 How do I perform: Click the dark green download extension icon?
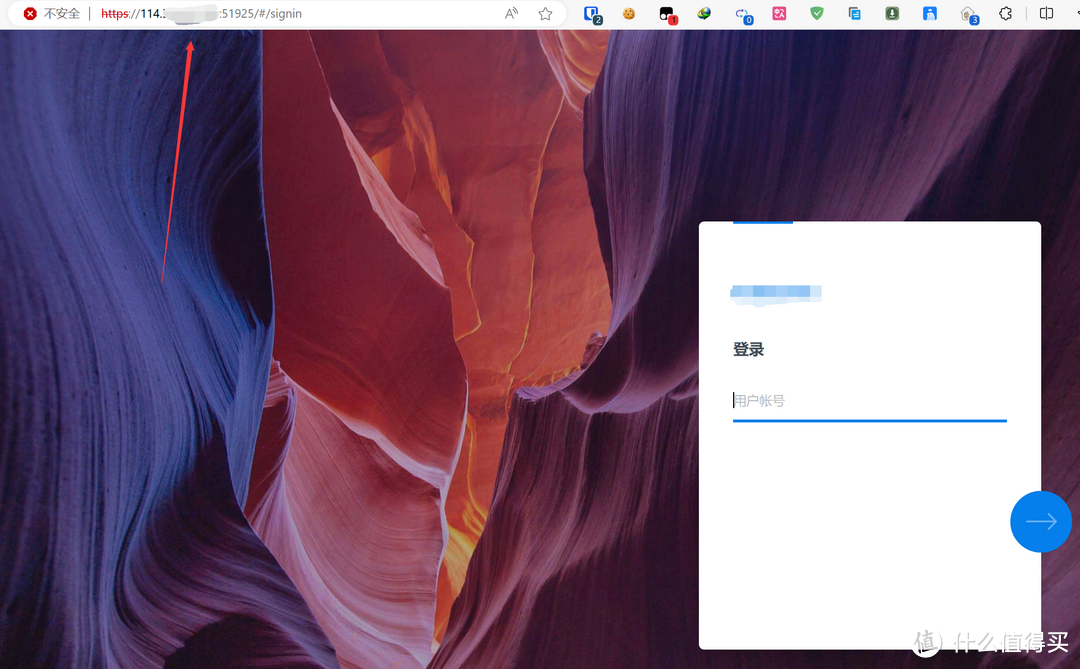pyautogui.click(x=892, y=14)
